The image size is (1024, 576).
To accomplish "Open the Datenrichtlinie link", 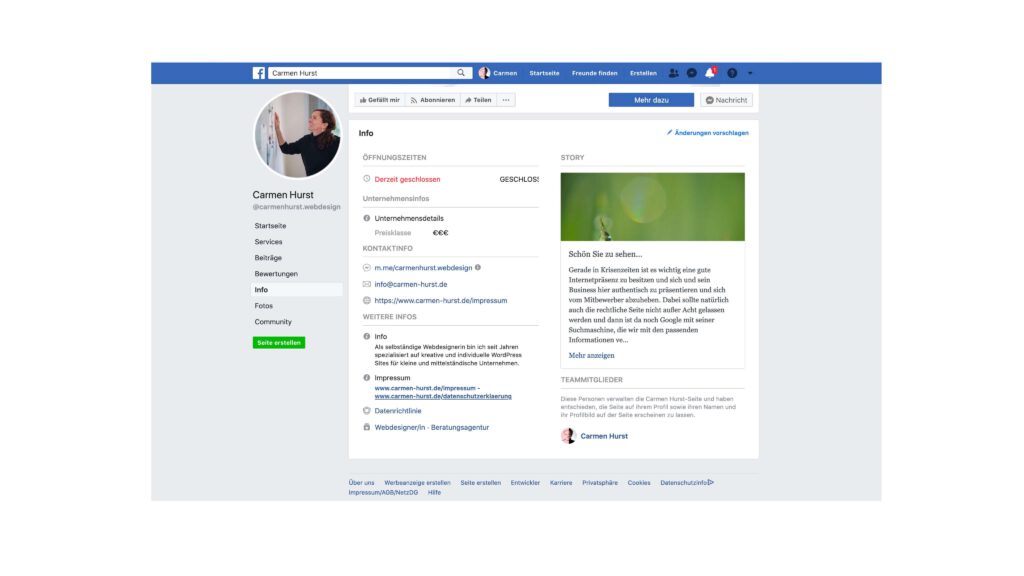I will [398, 411].
